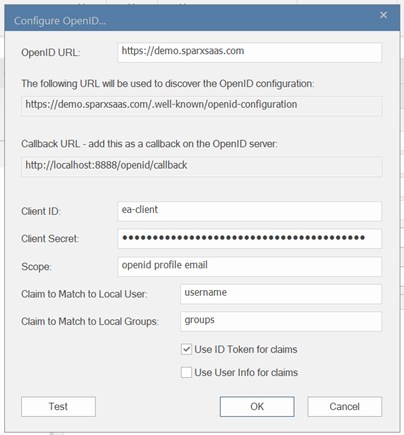
Task: Click the groups claim field for Local Groups
Action: [x=281, y=321]
